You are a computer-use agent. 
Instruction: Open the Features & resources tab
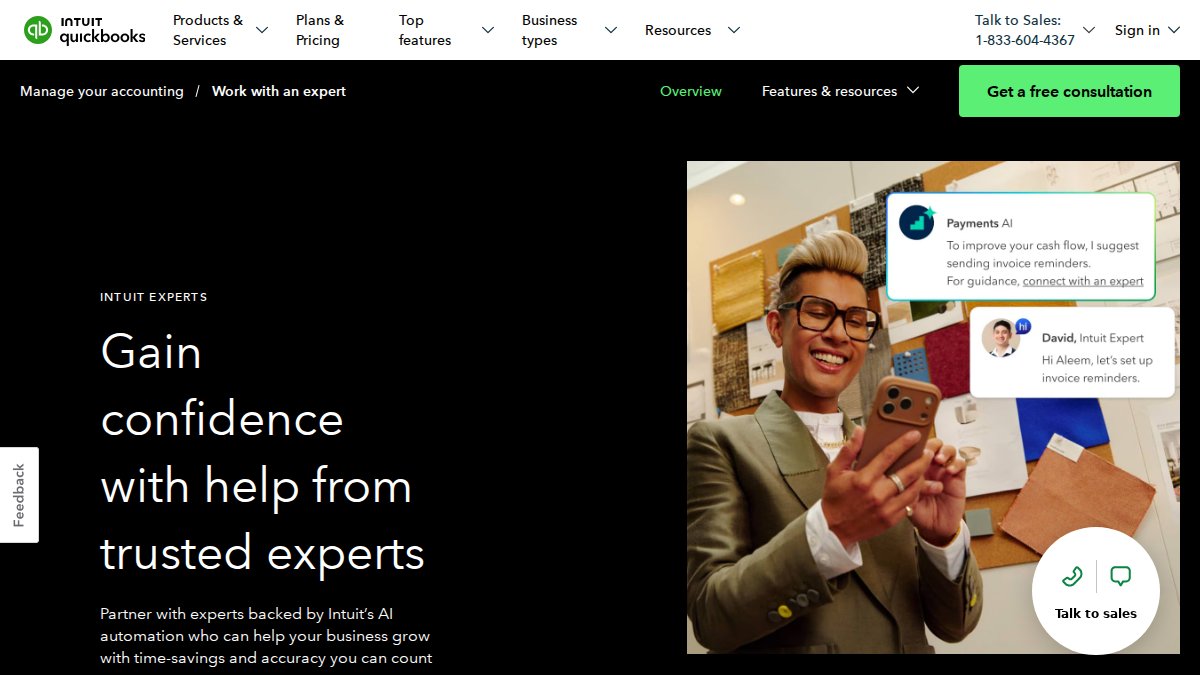tap(829, 91)
